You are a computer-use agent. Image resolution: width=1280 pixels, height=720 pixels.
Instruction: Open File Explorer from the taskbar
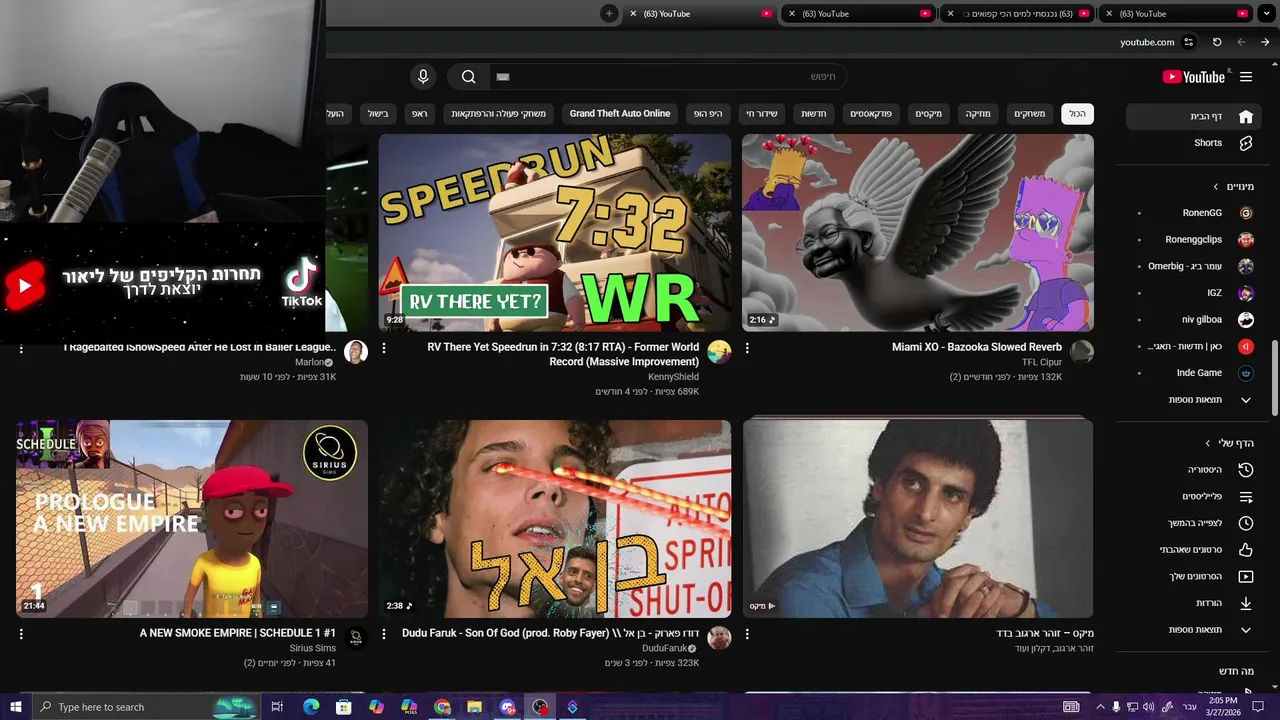[x=475, y=707]
